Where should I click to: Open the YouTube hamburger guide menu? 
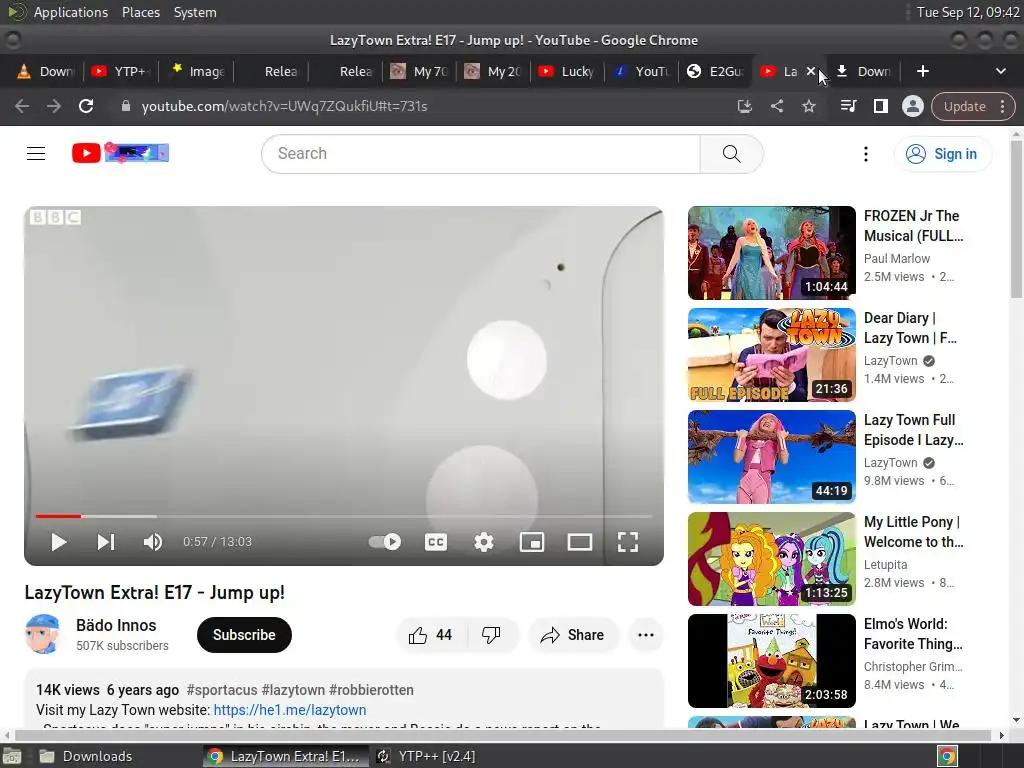[36, 153]
